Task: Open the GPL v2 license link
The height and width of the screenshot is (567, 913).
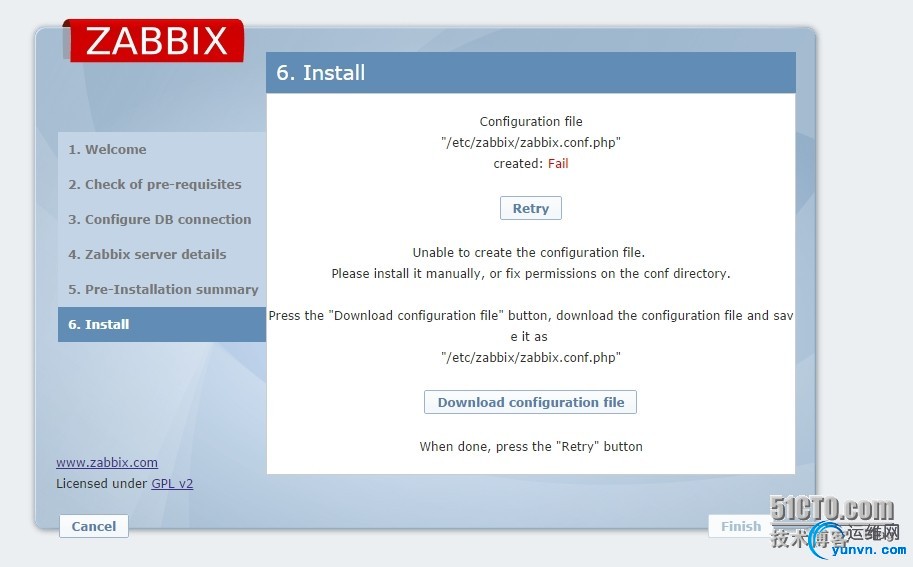Action: 172,483
